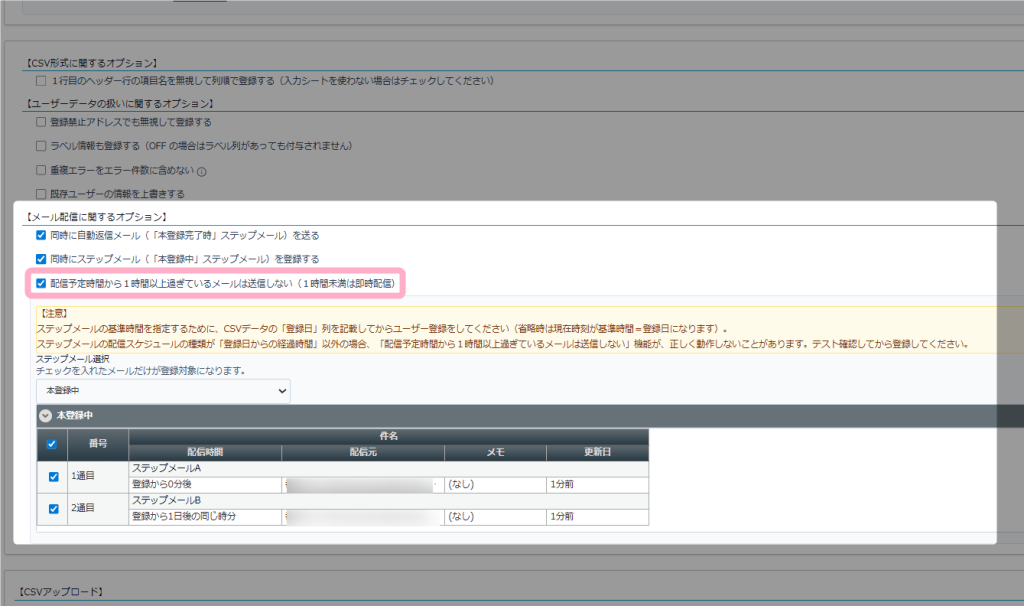The height and width of the screenshot is (606, 1024).
Task: Enable 登録禁止アドレスでも無視して登録する checkbox
Action: [x=41, y=122]
